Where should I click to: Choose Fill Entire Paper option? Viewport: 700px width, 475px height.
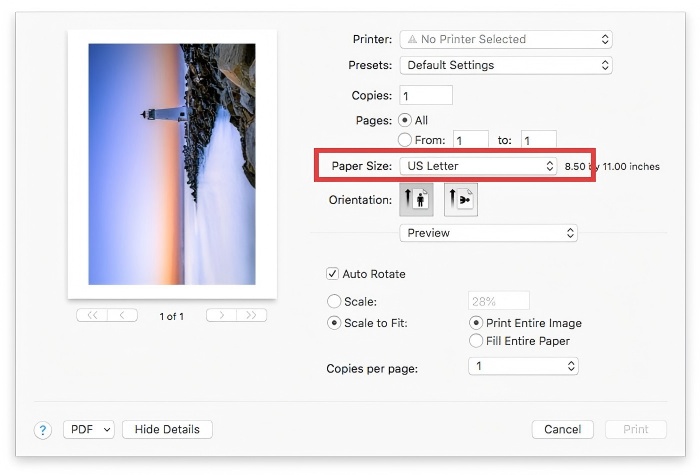476,341
